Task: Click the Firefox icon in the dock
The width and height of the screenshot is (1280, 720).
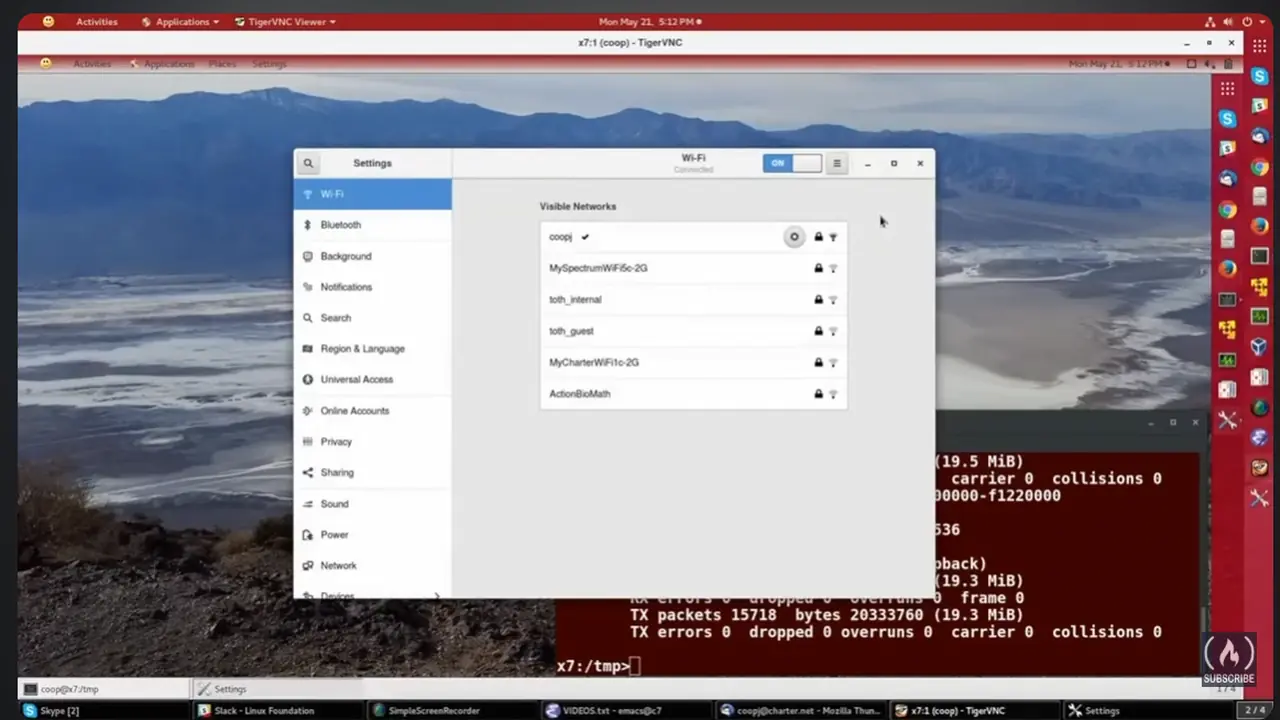Action: [1260, 225]
